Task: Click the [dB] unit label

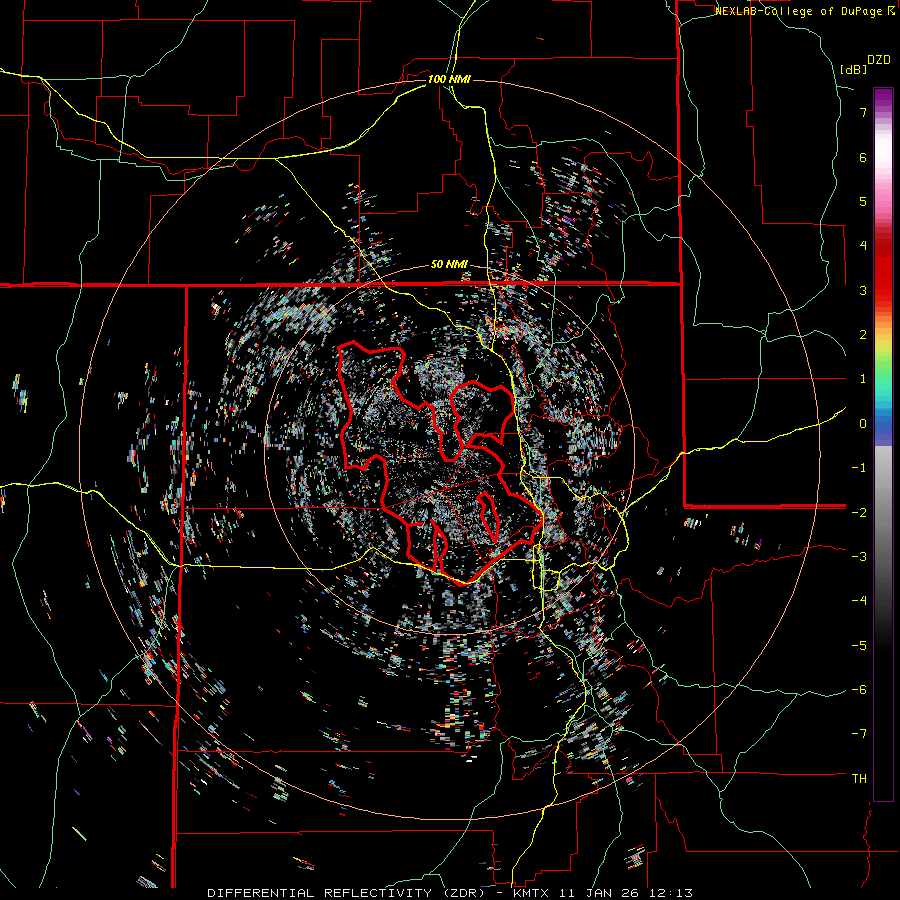Action: pyautogui.click(x=853, y=70)
